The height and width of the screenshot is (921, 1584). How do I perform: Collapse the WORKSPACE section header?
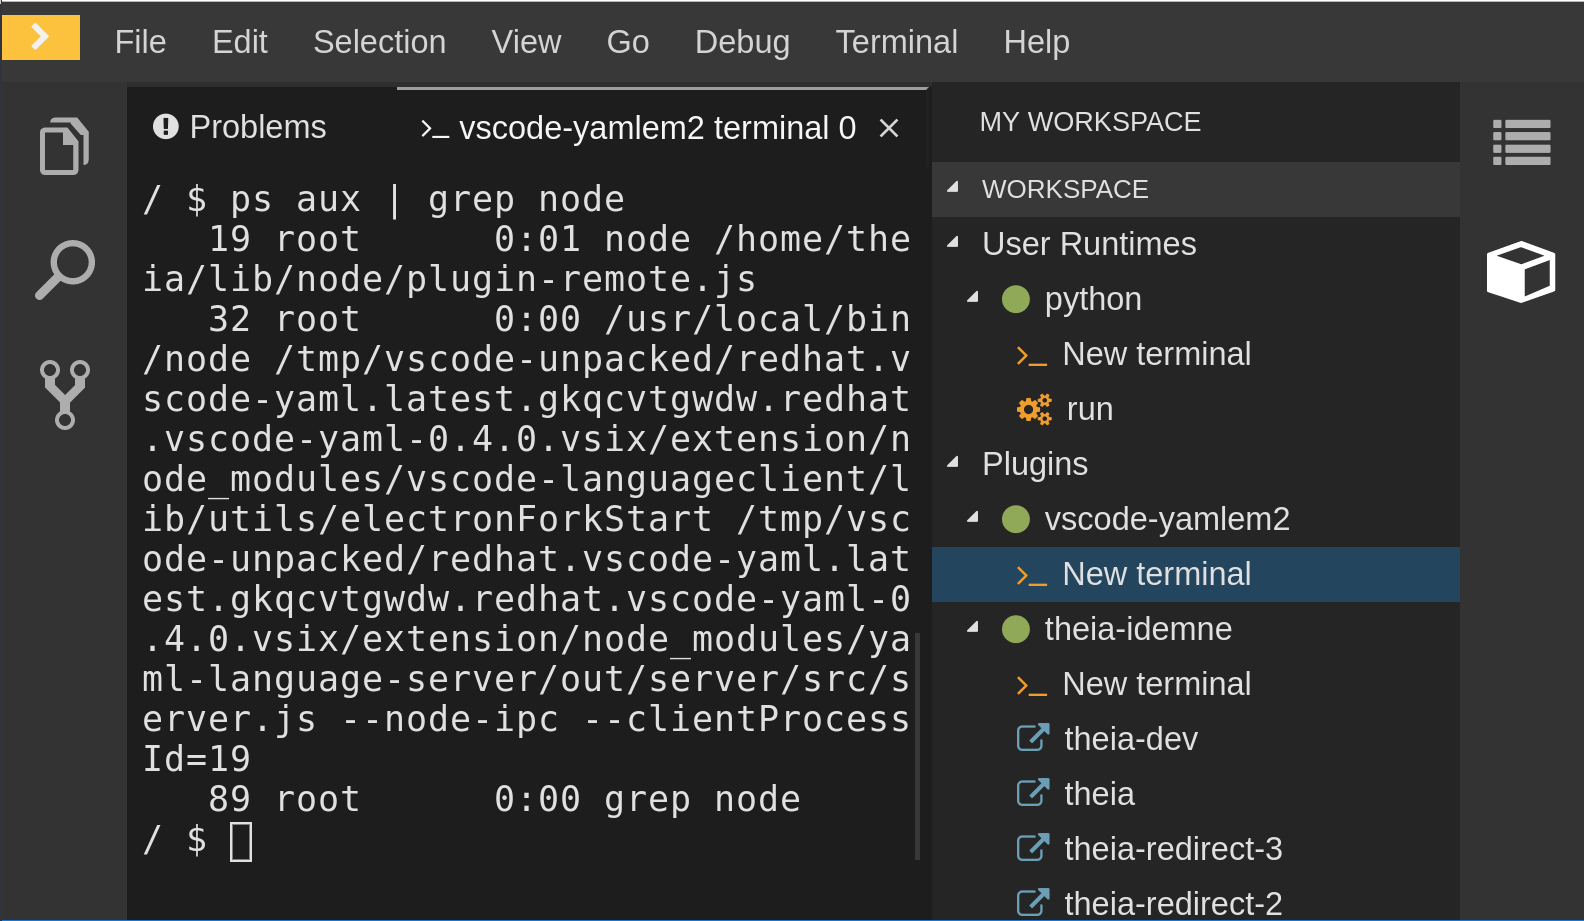click(x=954, y=188)
